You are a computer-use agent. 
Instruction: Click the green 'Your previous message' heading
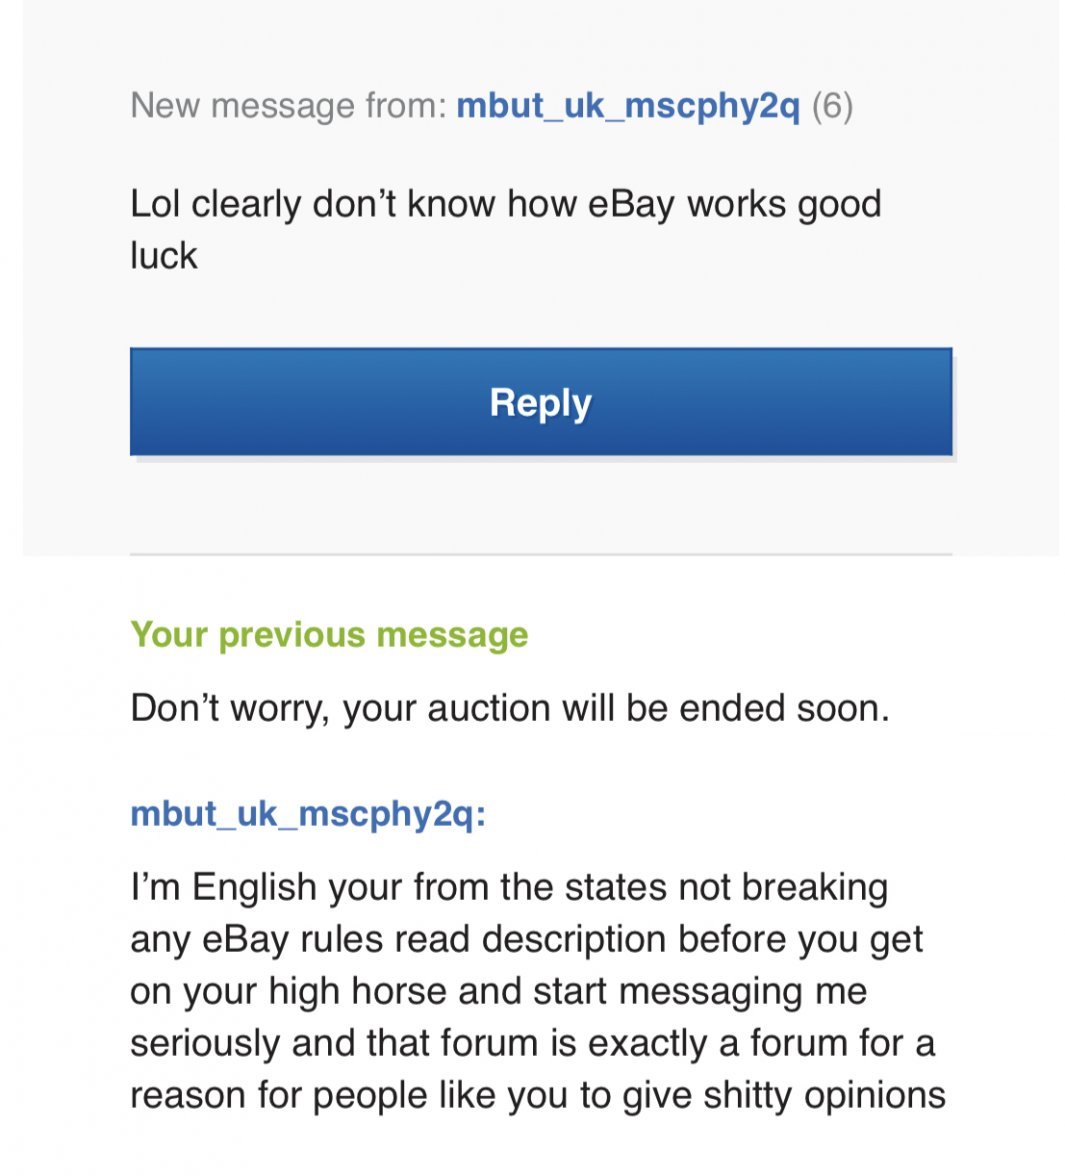pos(329,635)
